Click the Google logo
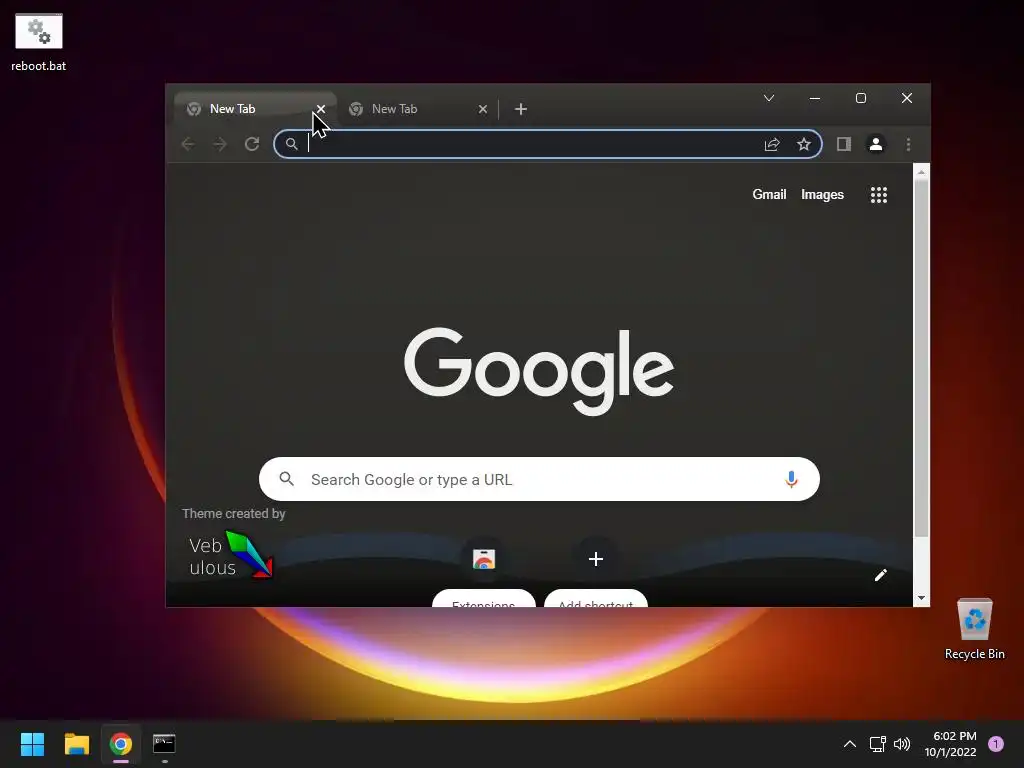 point(539,370)
